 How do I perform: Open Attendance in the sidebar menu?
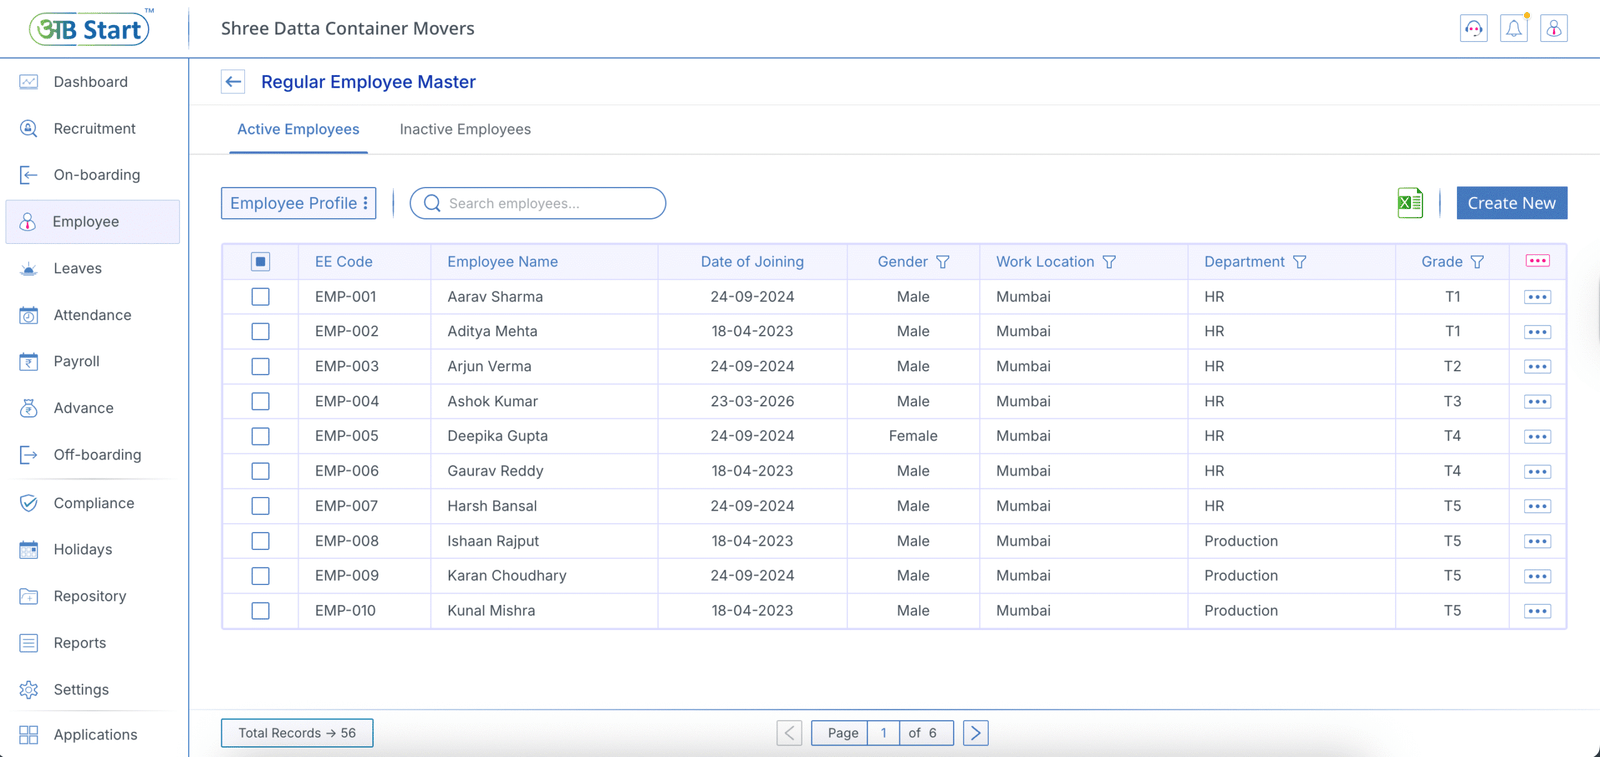[92, 315]
